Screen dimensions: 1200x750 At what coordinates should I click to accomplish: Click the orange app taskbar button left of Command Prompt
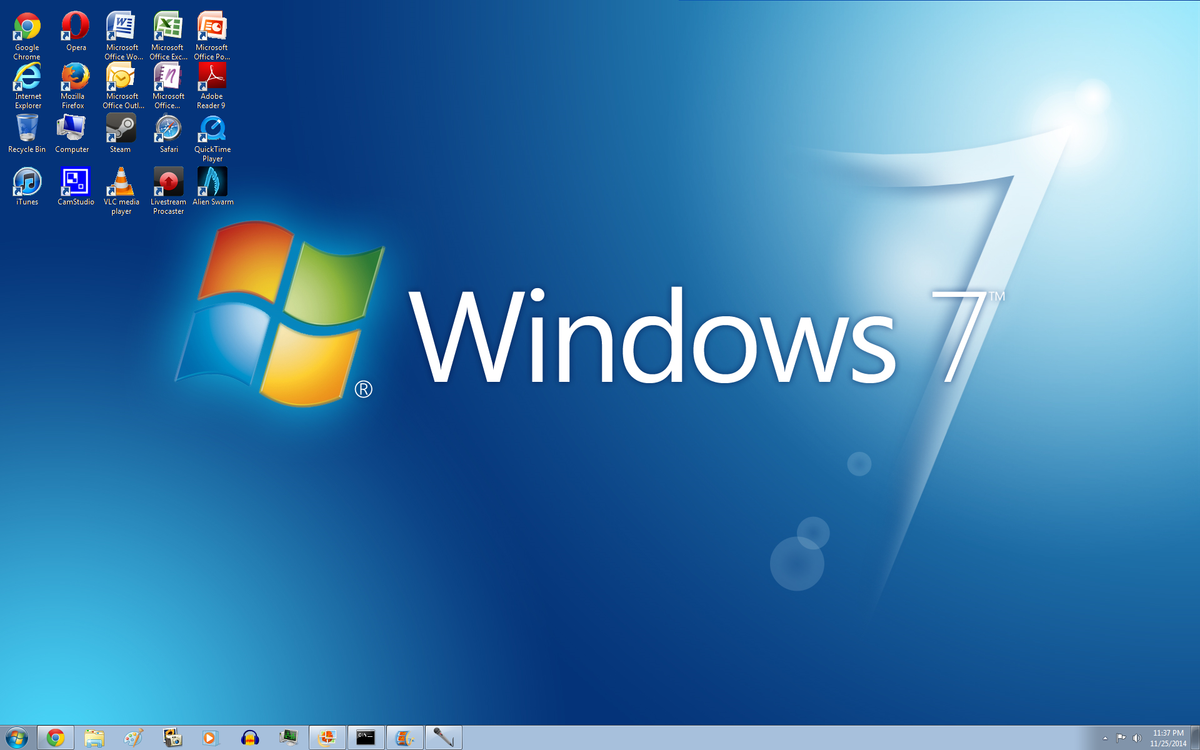coord(327,738)
